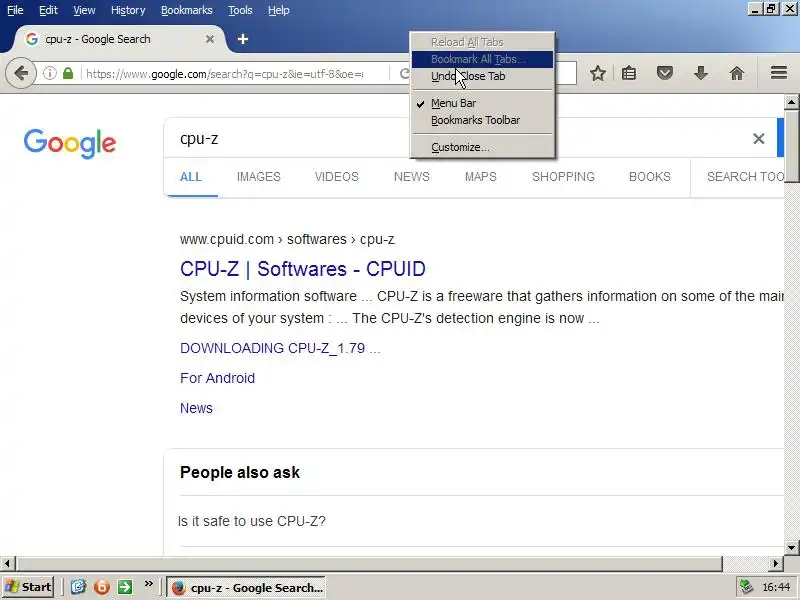
Task: Open the Downloads arrow button
Action: (x=701, y=73)
